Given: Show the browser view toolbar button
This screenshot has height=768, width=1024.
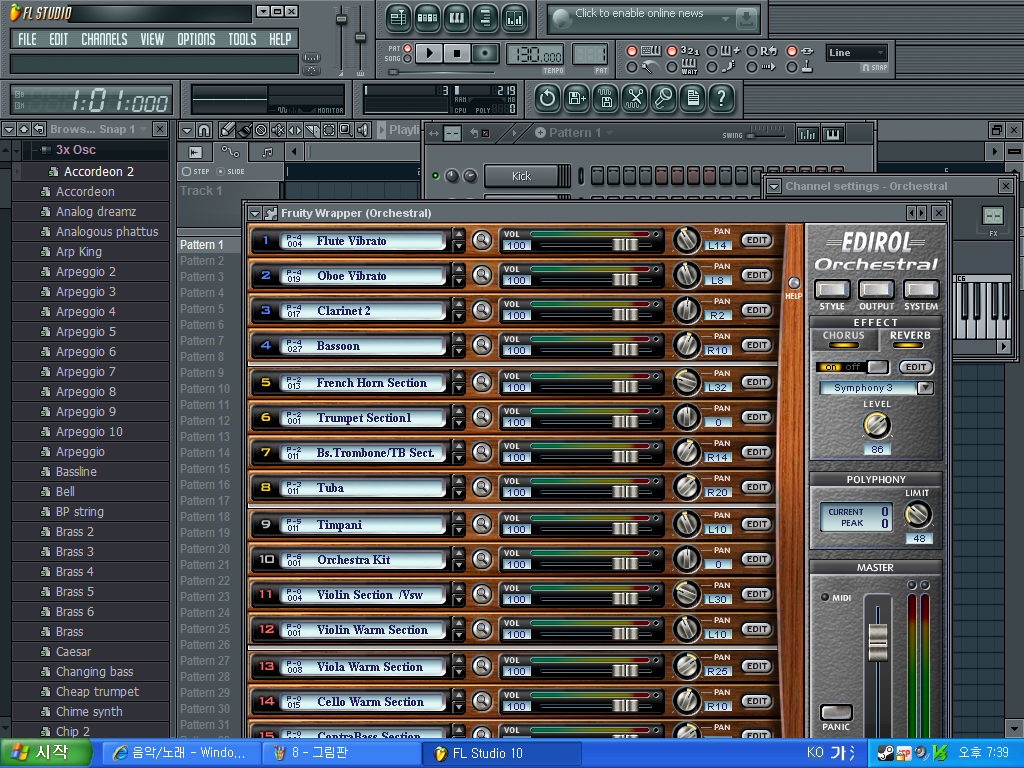Looking at the screenshot, I should (486, 18).
